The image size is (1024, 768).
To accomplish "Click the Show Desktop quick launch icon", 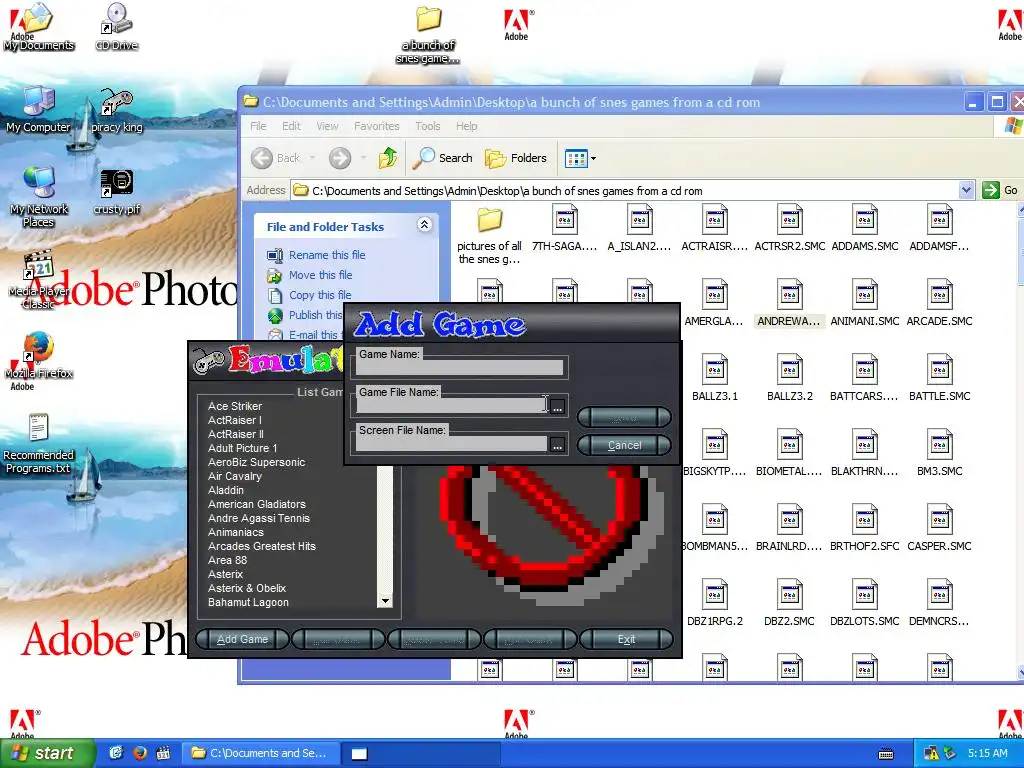I will point(116,753).
